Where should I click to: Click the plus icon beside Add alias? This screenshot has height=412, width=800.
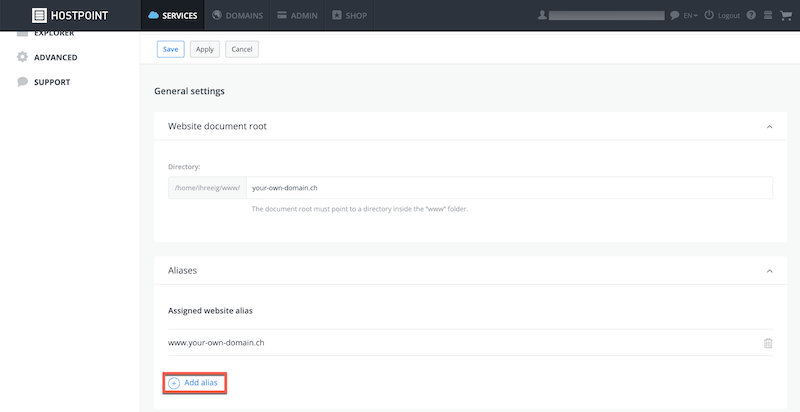174,383
